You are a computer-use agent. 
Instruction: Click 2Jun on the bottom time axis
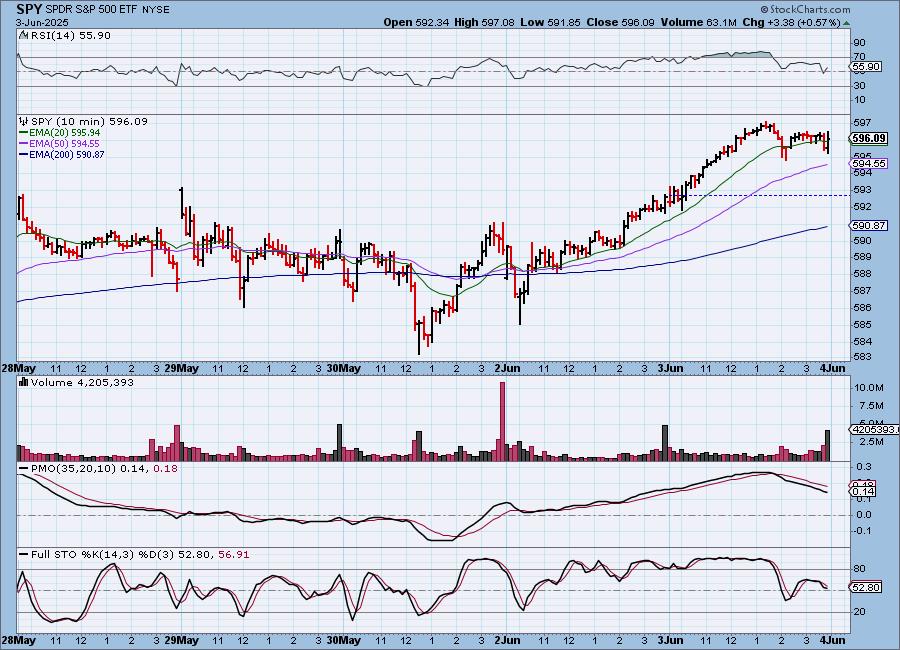(x=507, y=640)
